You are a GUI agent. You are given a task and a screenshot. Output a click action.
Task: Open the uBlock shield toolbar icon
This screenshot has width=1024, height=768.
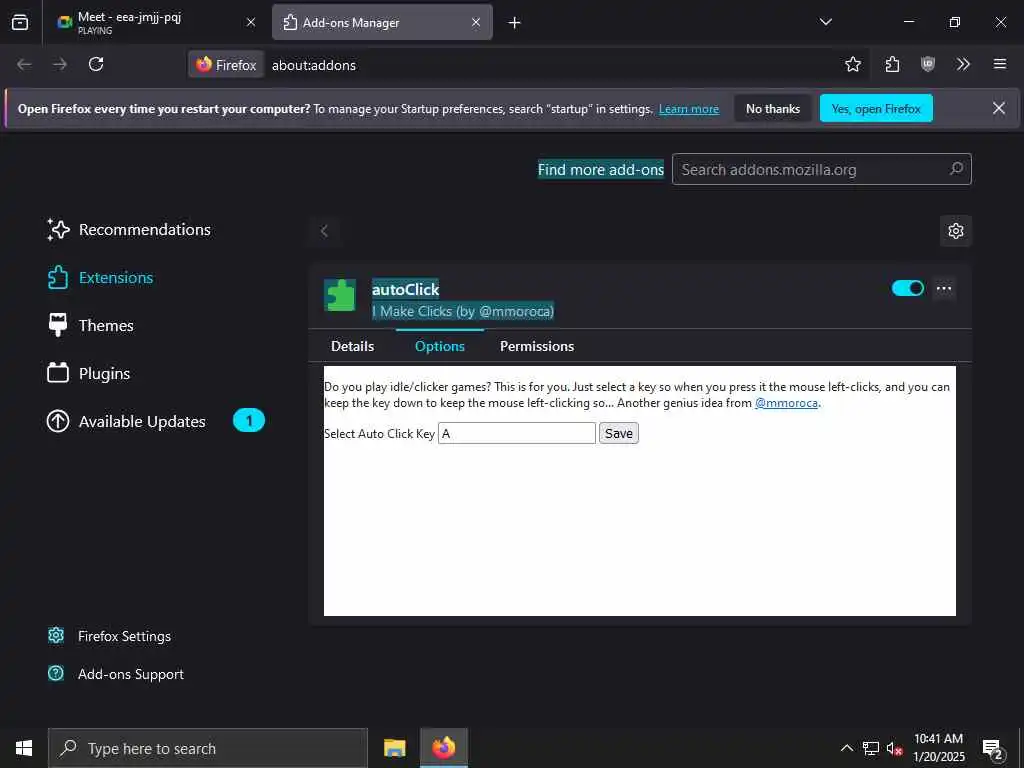(x=928, y=64)
